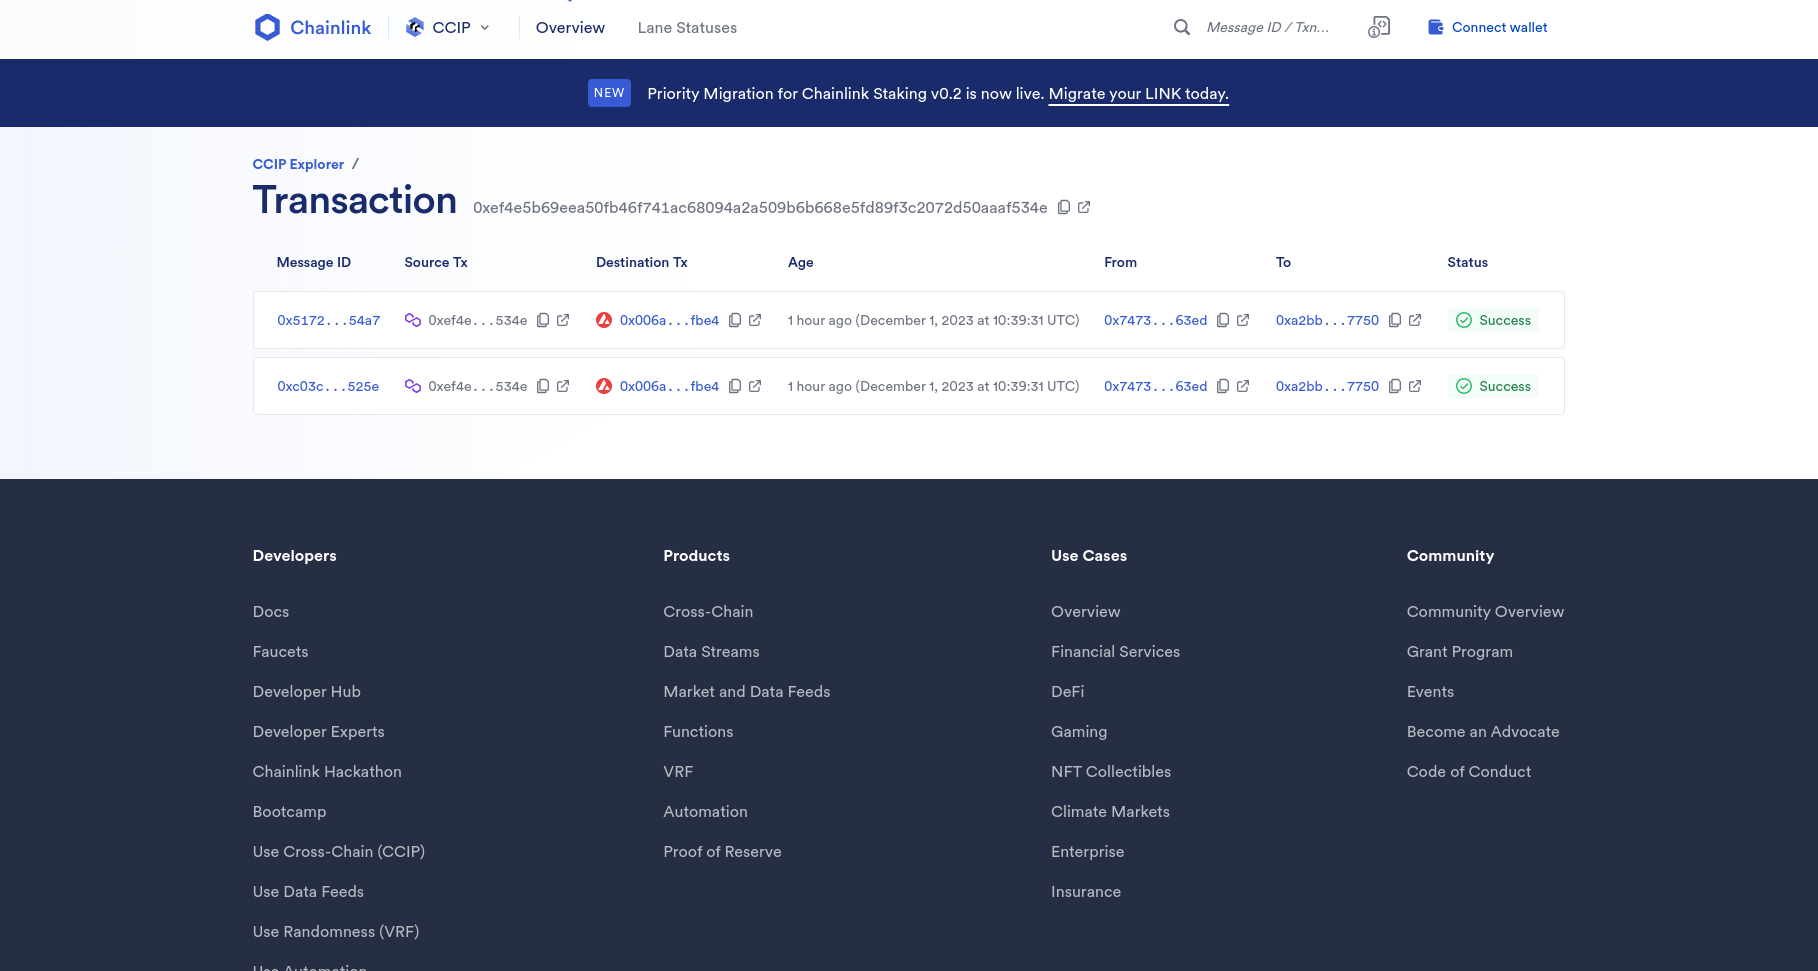Click the Migrate your LINK today link
The height and width of the screenshot is (971, 1818).
point(1138,93)
